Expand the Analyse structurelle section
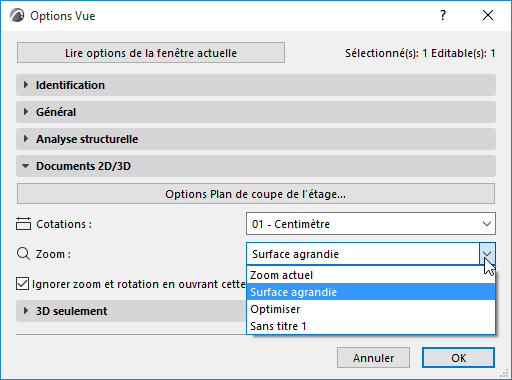Screen dimensions: 512x380 click(256, 139)
